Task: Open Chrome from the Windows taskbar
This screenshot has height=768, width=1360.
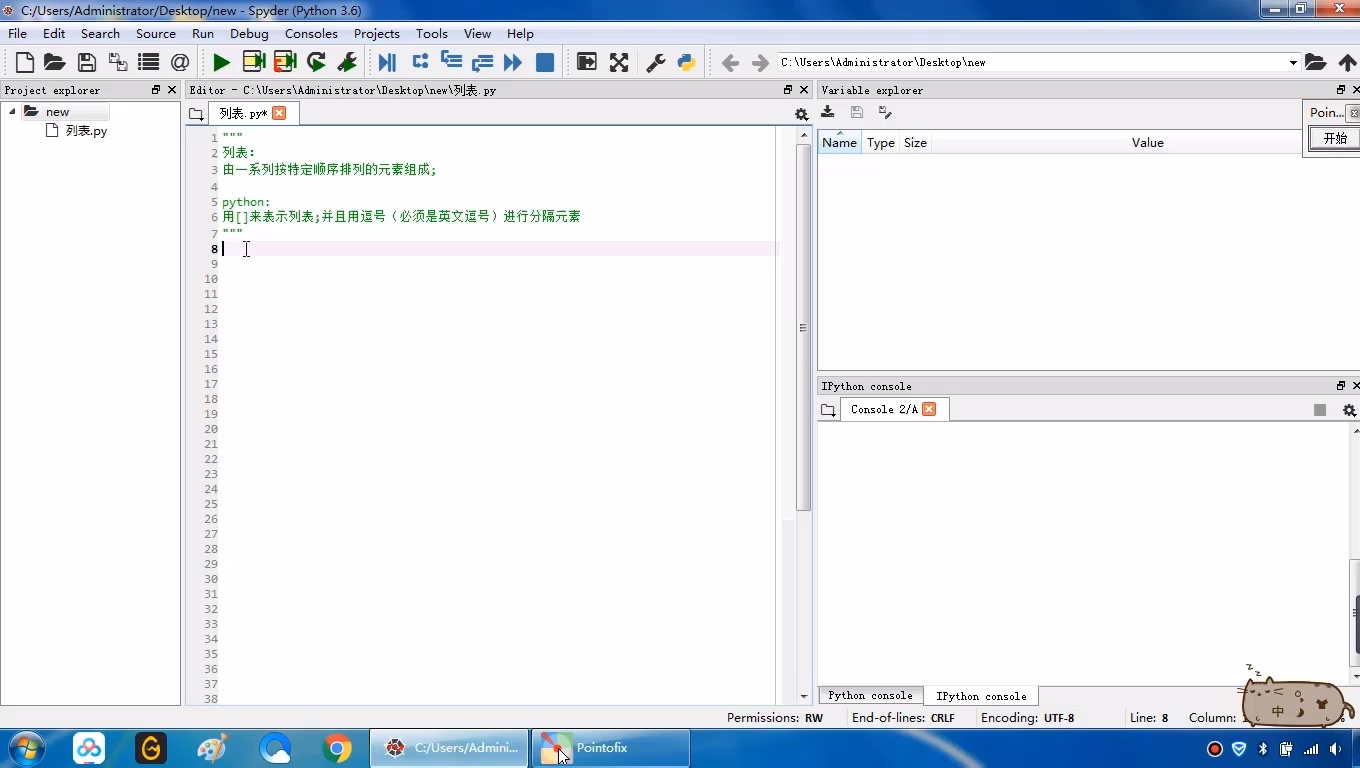Action: coord(337,748)
